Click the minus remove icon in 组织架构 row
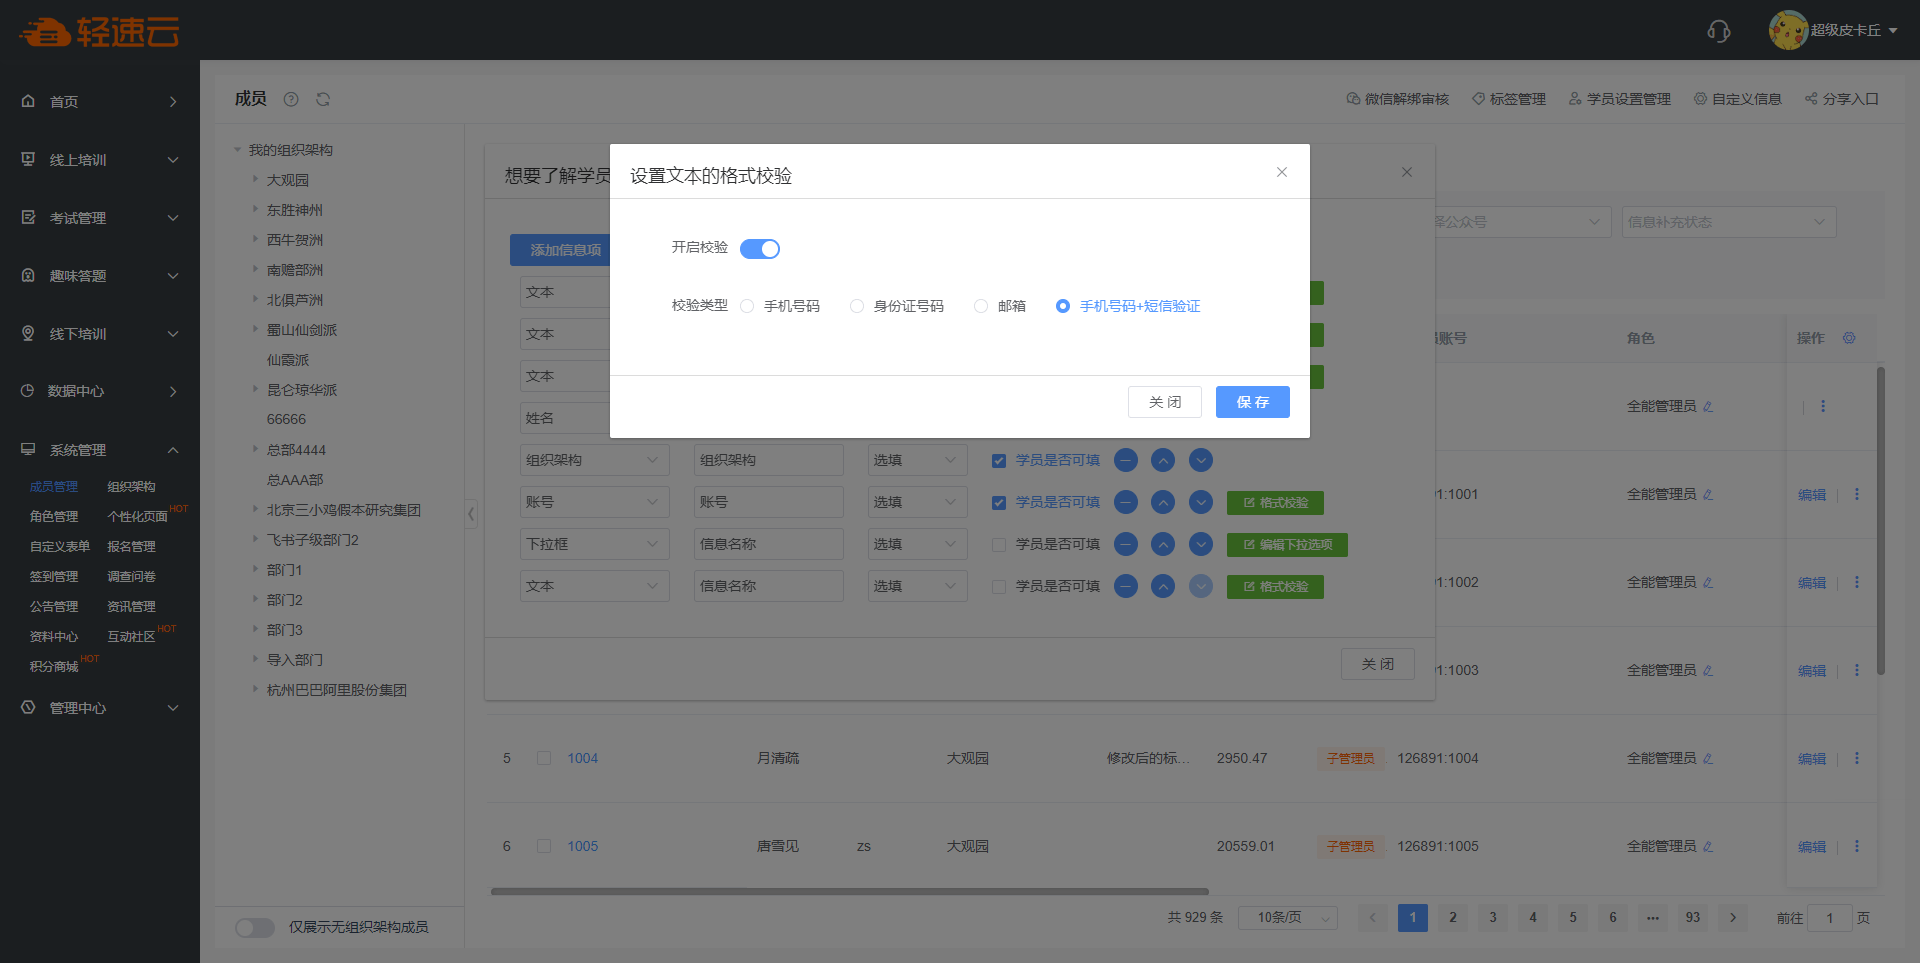The image size is (1920, 963). 1126,460
